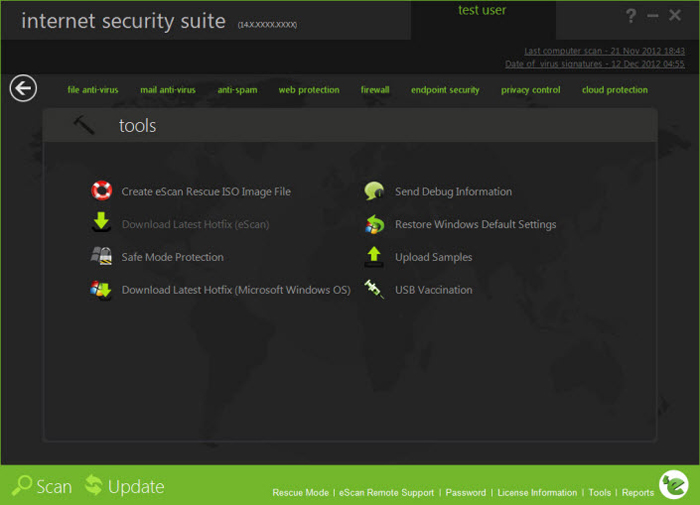The image size is (700, 505).
Task: Click the Last computer scan link
Action: 604,51
